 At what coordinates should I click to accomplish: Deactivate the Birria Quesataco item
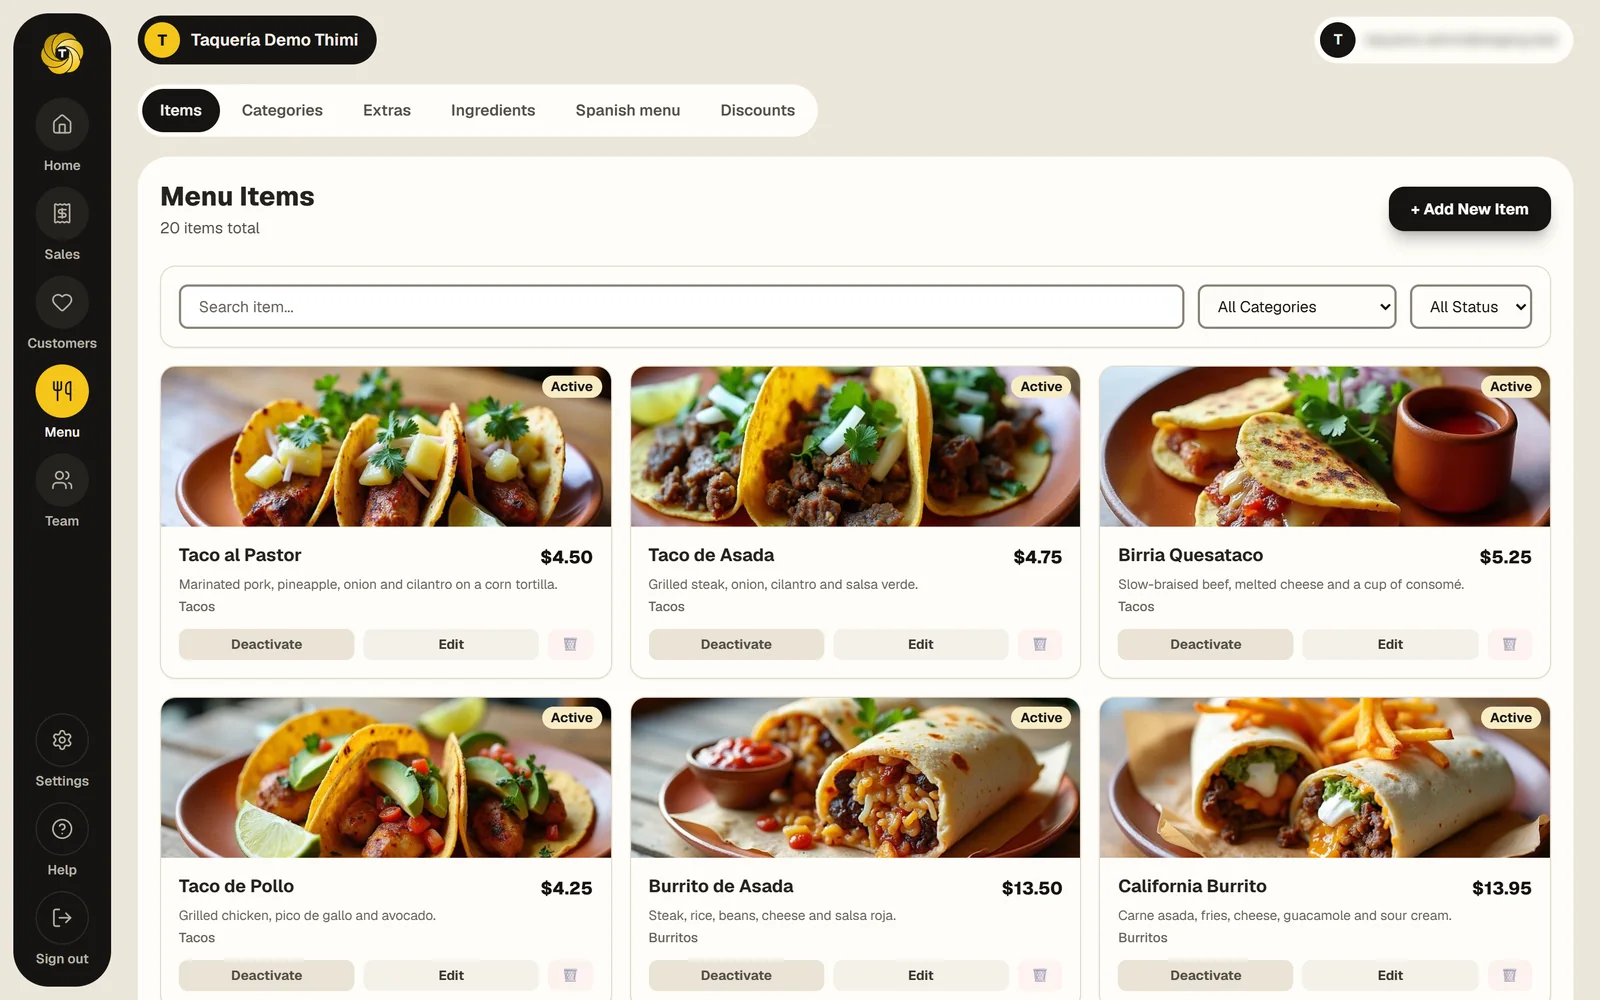[x=1205, y=644]
